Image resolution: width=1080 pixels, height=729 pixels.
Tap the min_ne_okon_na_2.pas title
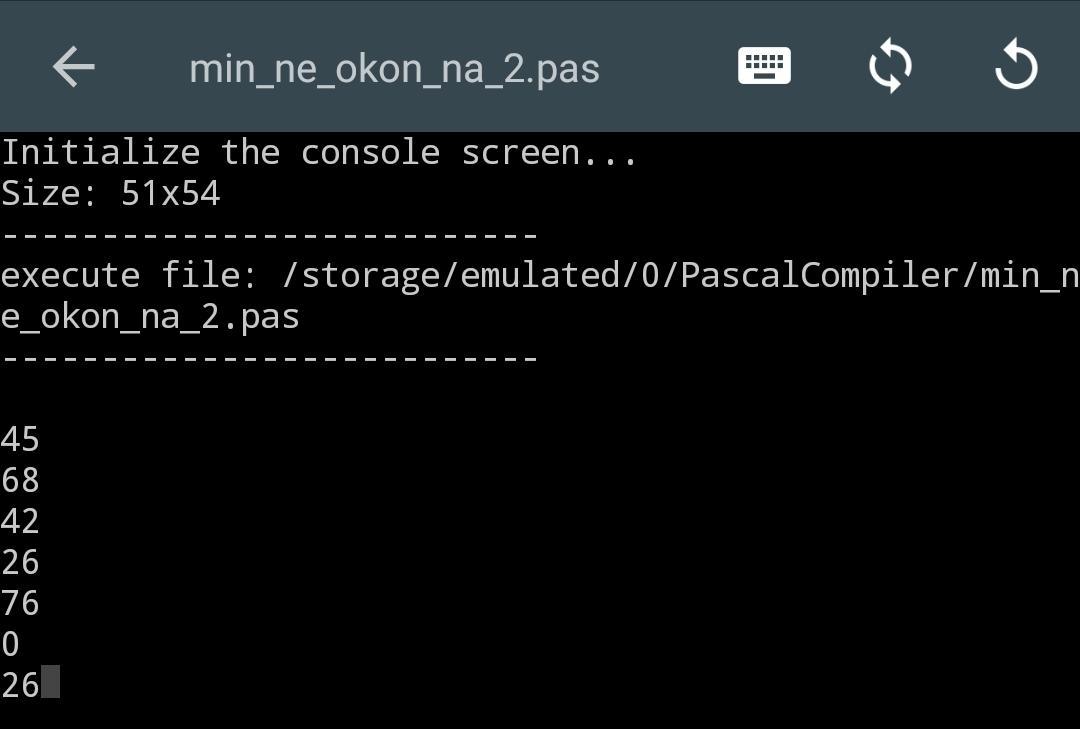(x=394, y=68)
